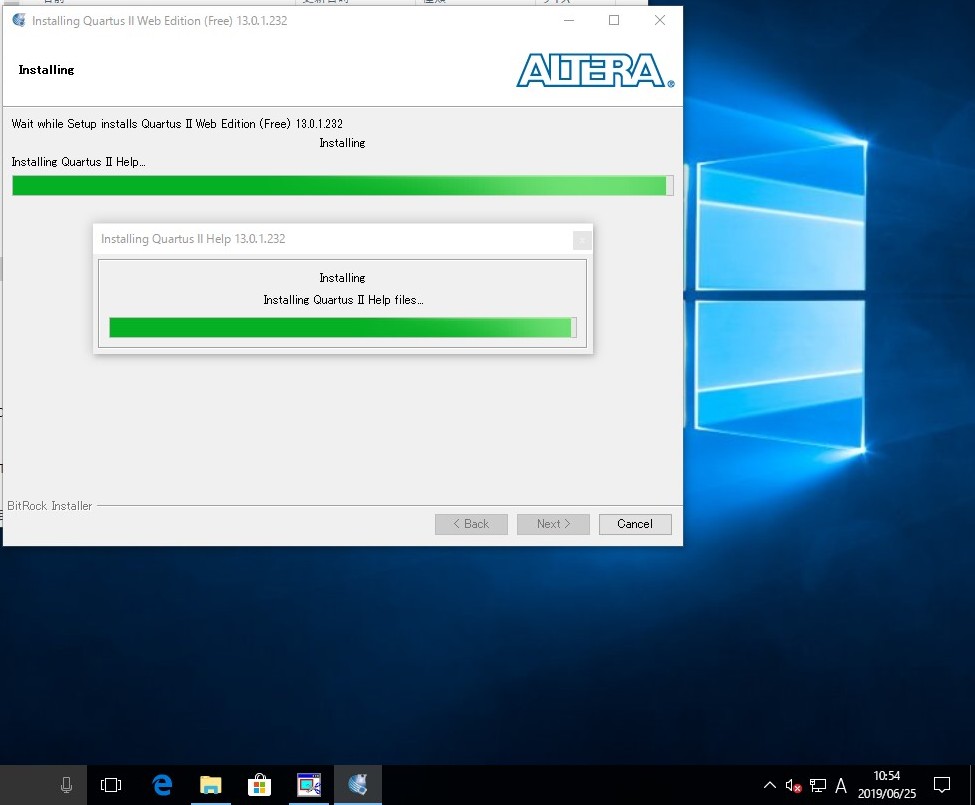Close the Quartus II Help sub-dialog
The image size is (975, 805).
pos(582,240)
